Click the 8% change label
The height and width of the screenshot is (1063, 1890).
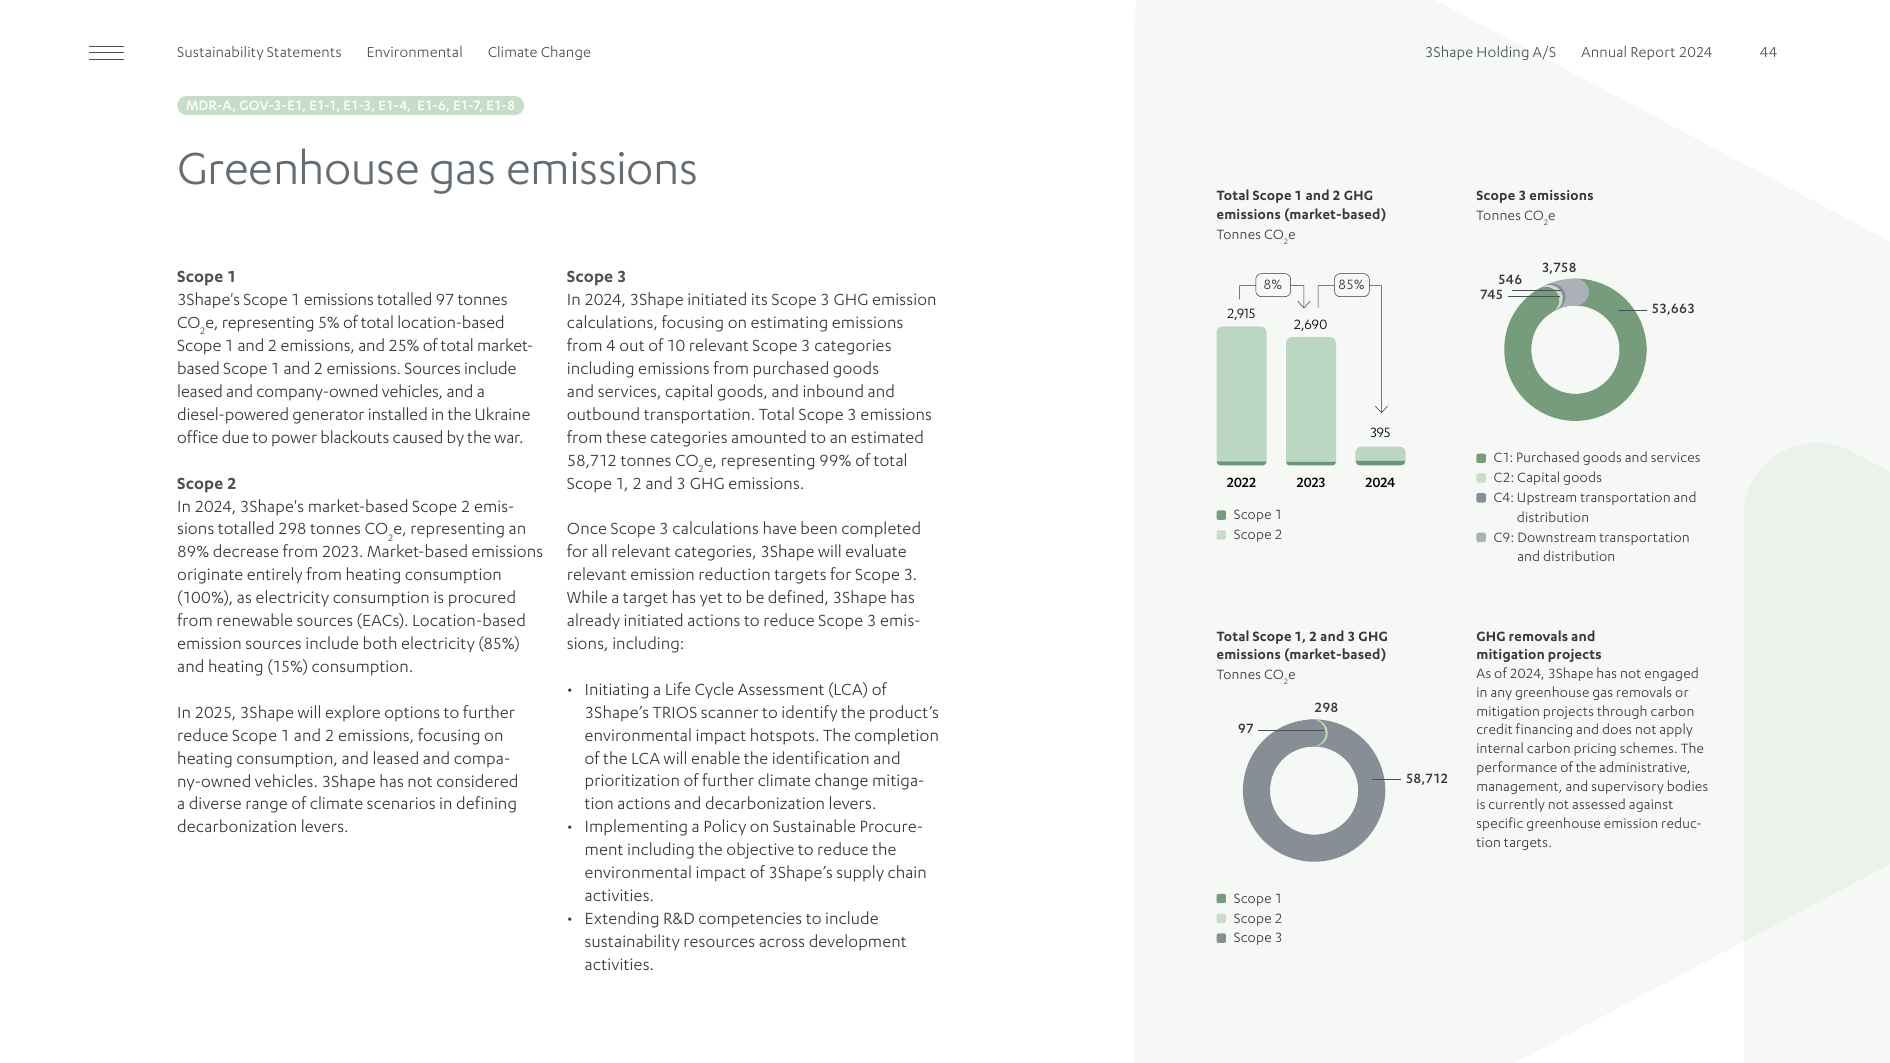coord(1272,285)
